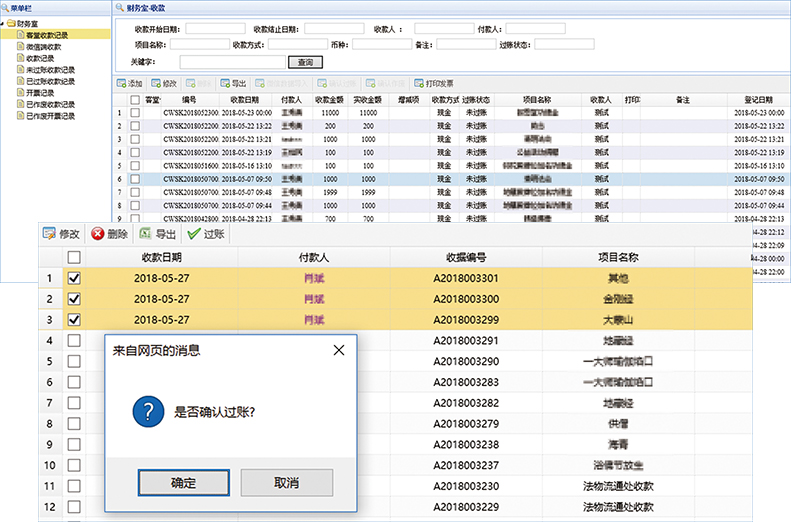Click 收款金额 column header in upper table
Viewport: 791px width, 522px height.
329,100
